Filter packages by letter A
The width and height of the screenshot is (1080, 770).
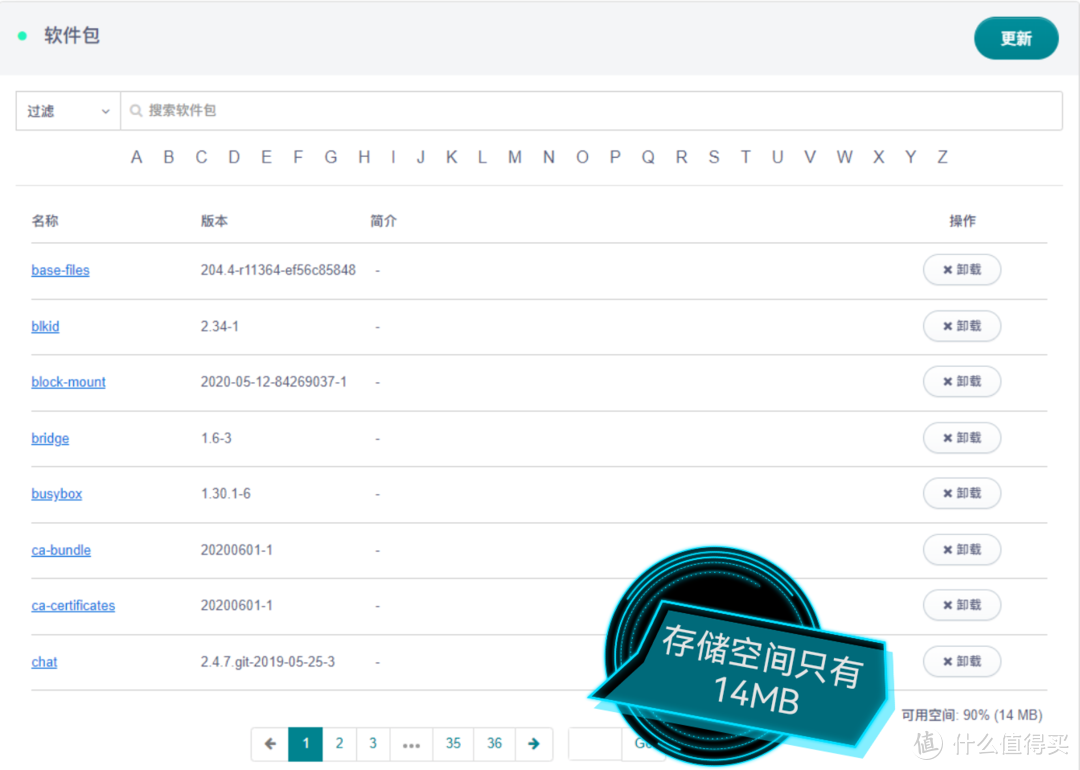pyautogui.click(x=136, y=157)
